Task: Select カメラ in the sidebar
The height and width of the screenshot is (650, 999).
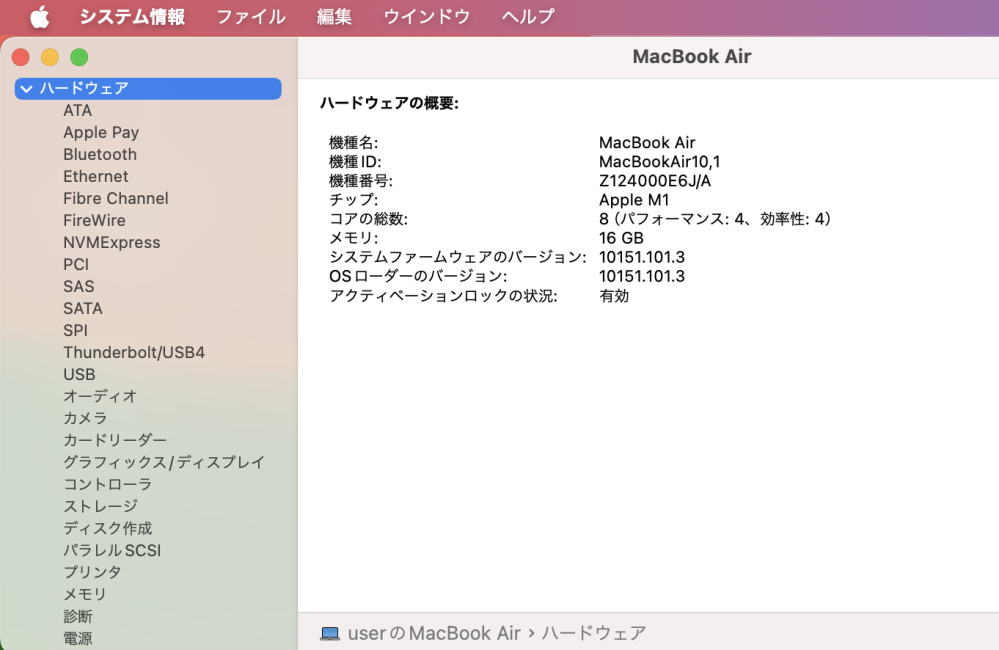Action: (85, 418)
